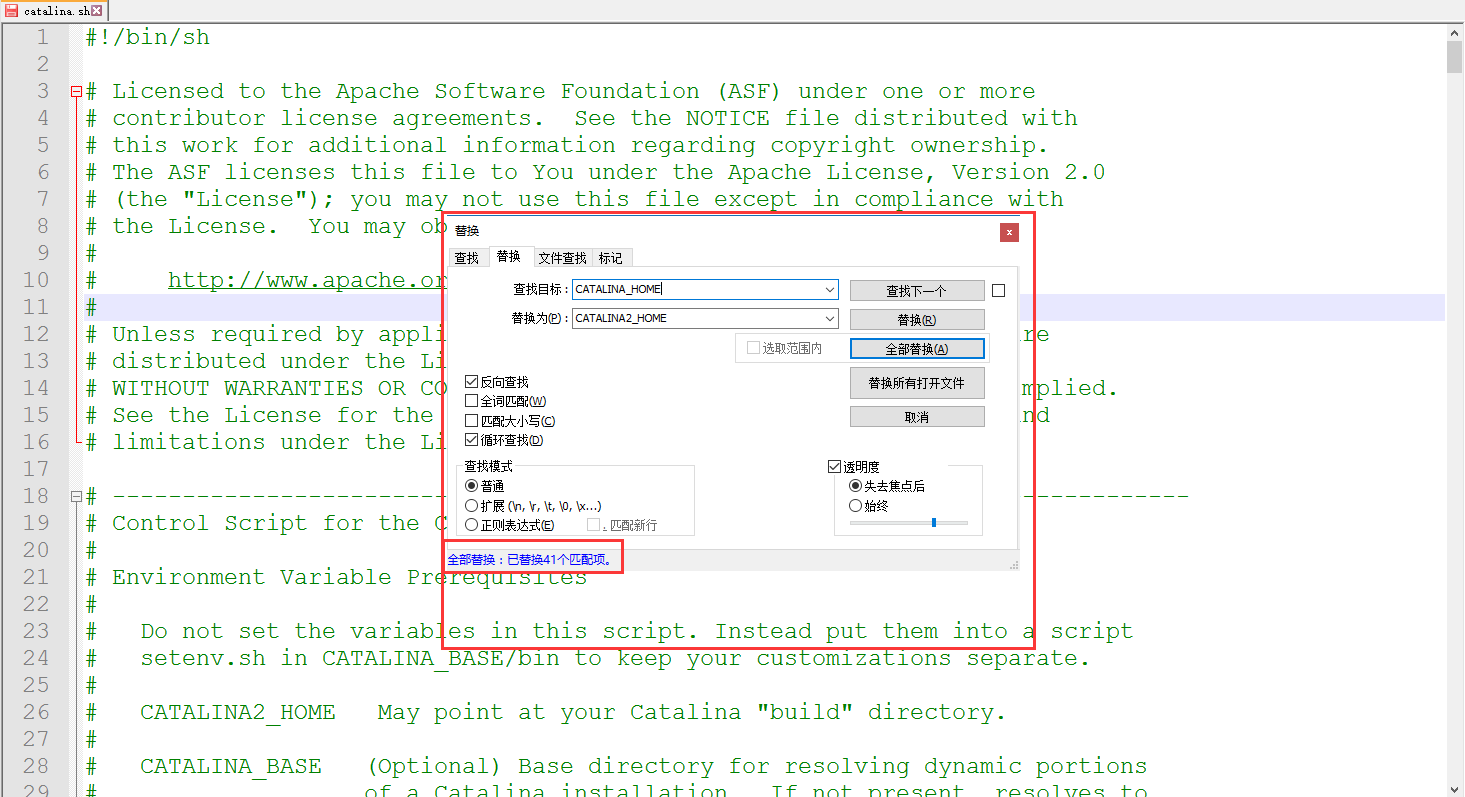The height and width of the screenshot is (797, 1465).
Task: Click setenv.sh text on line 24
Action: [203, 658]
